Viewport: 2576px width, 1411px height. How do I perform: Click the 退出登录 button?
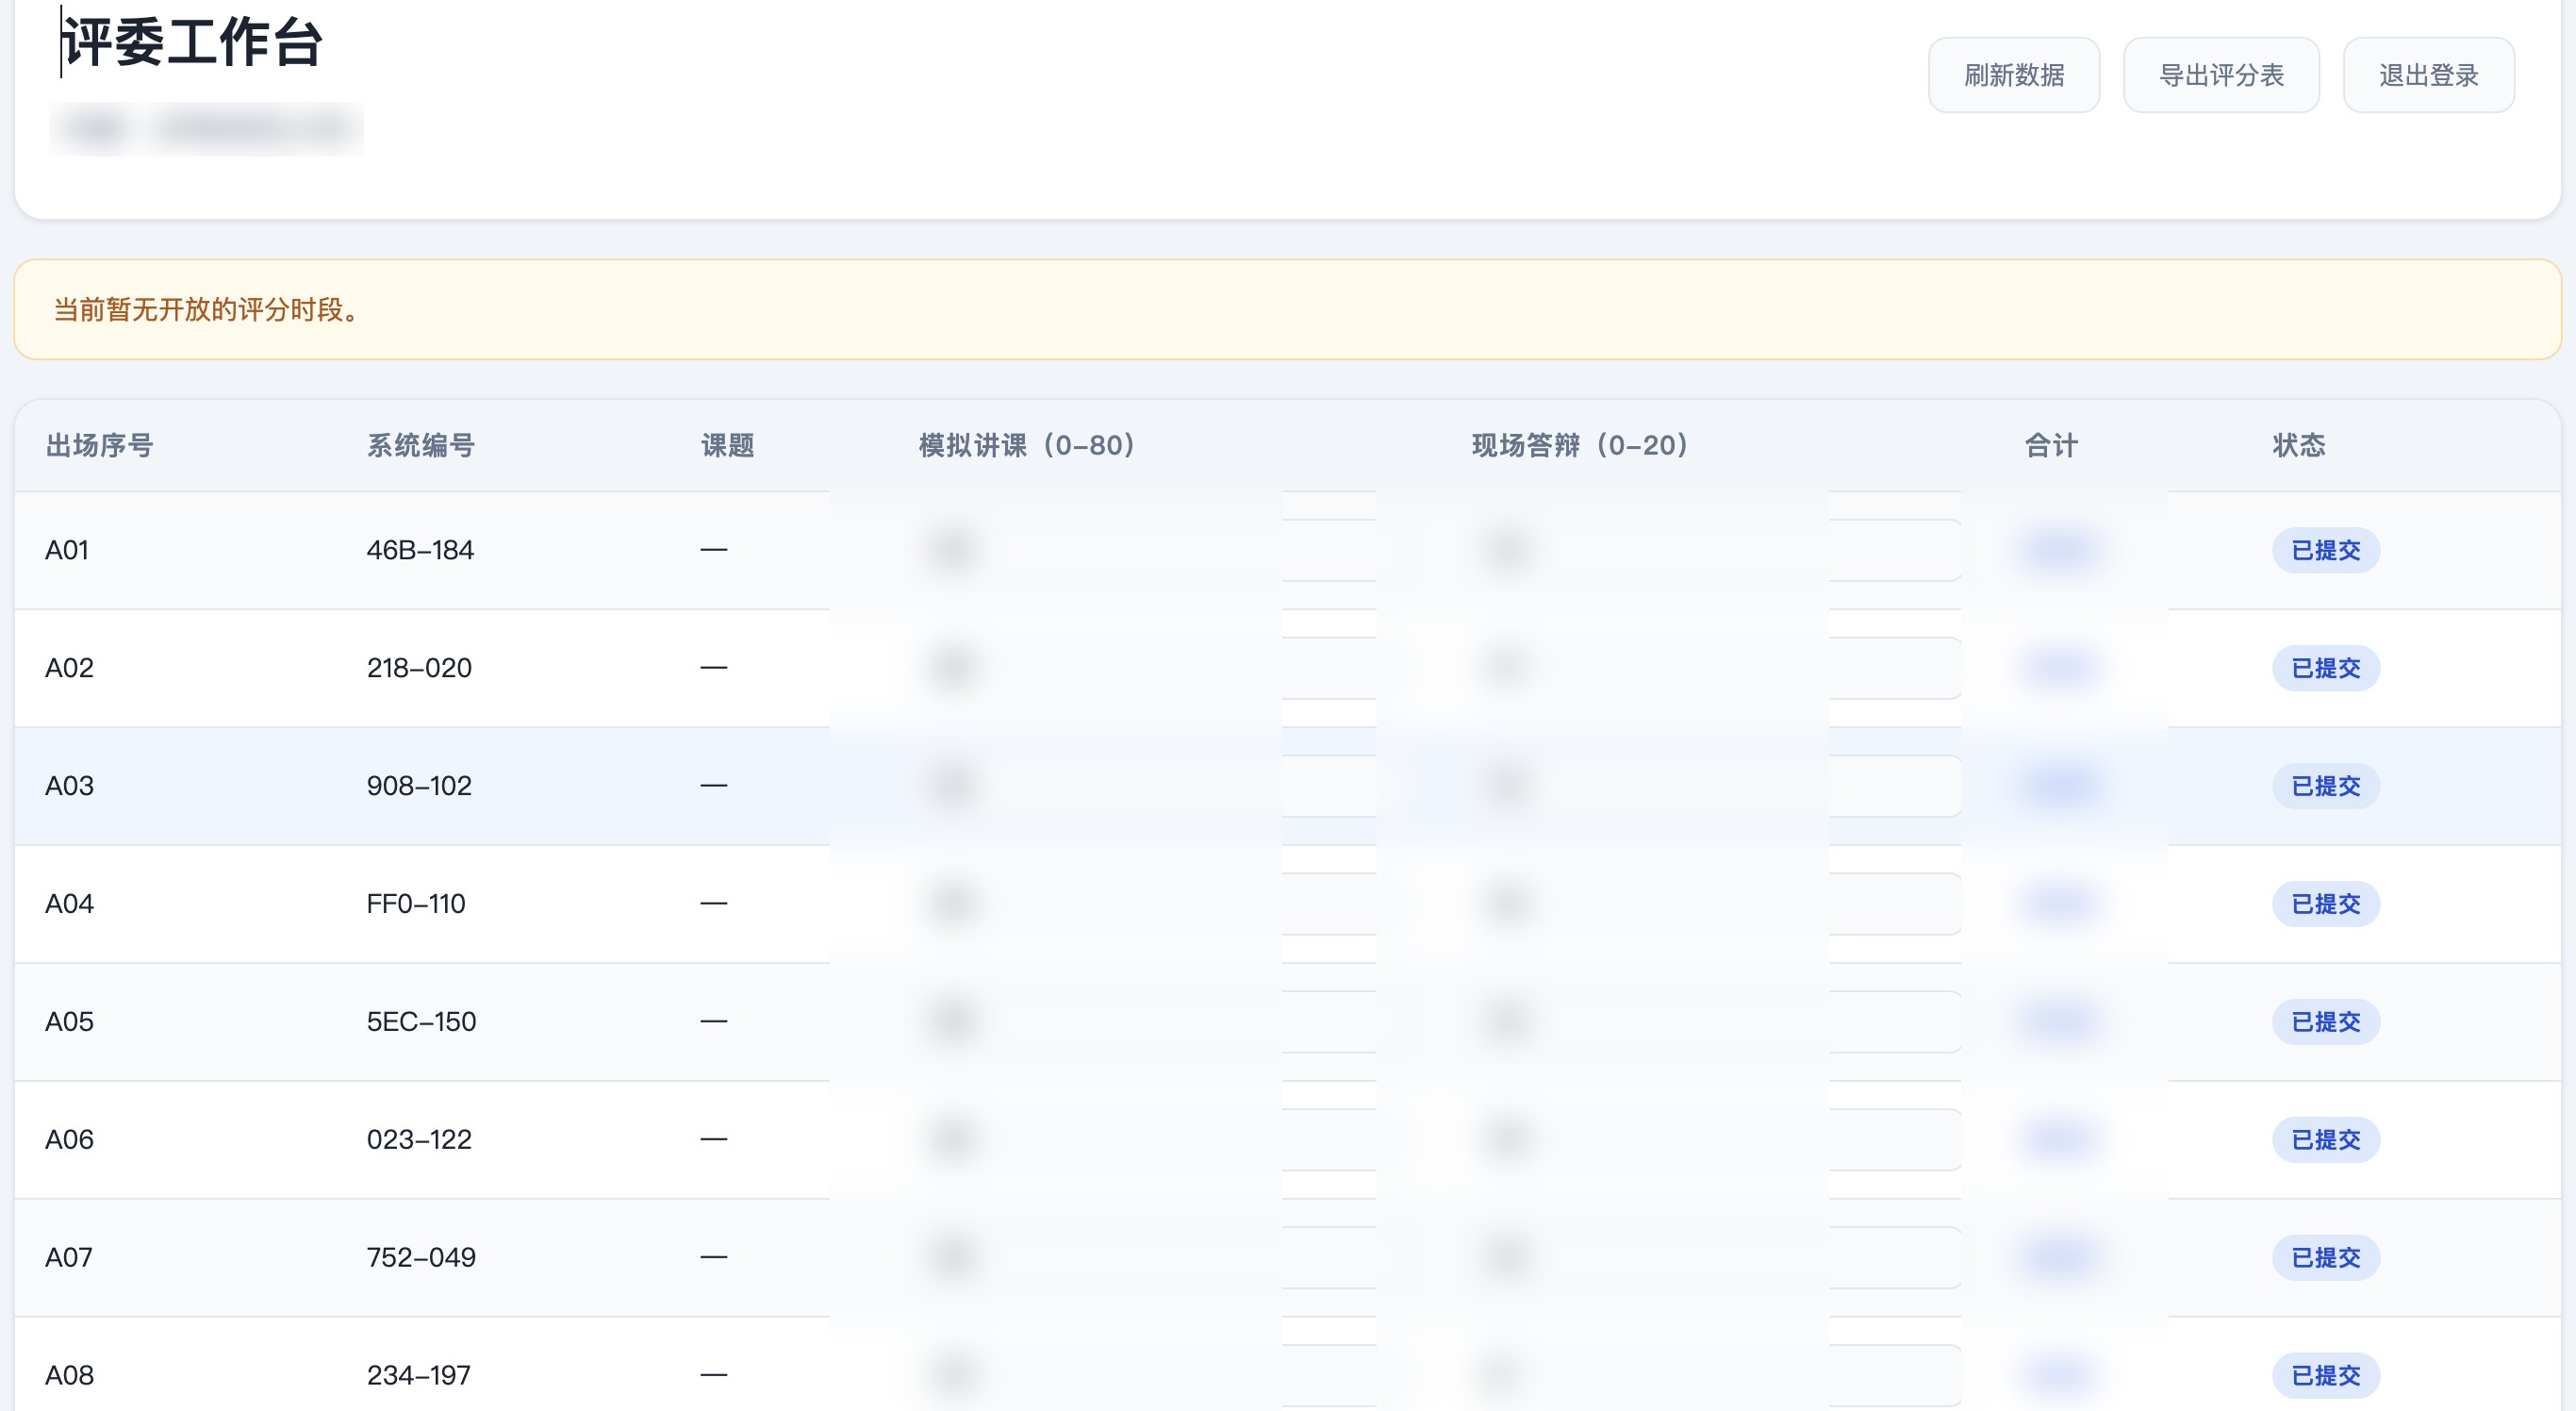coord(2428,75)
